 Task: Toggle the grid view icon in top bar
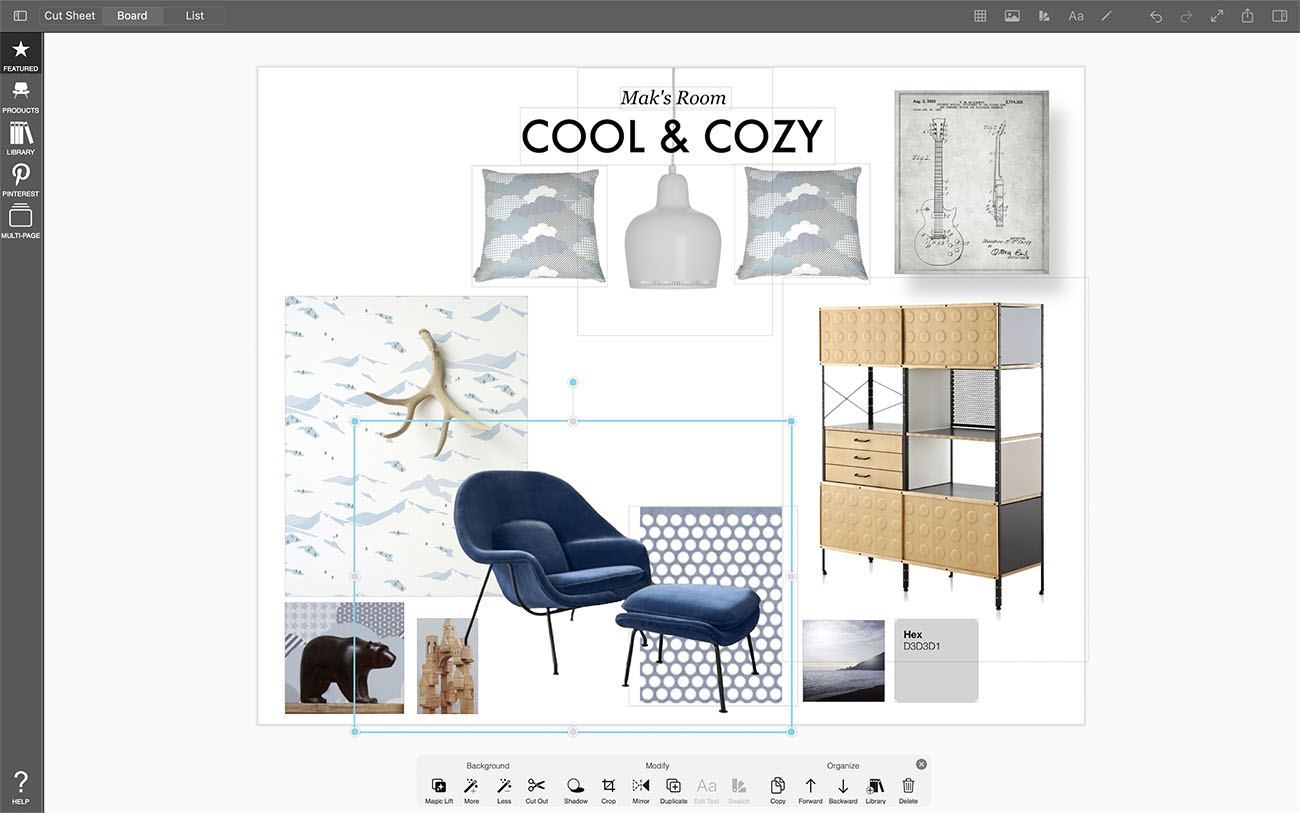[980, 16]
